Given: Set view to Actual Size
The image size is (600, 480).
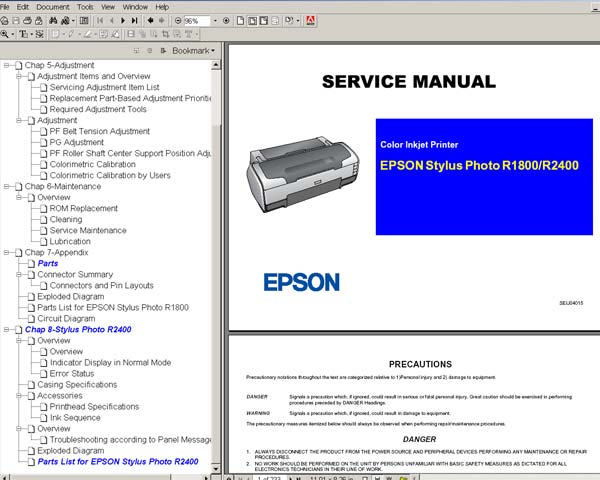Looking at the screenshot, I should [x=240, y=21].
